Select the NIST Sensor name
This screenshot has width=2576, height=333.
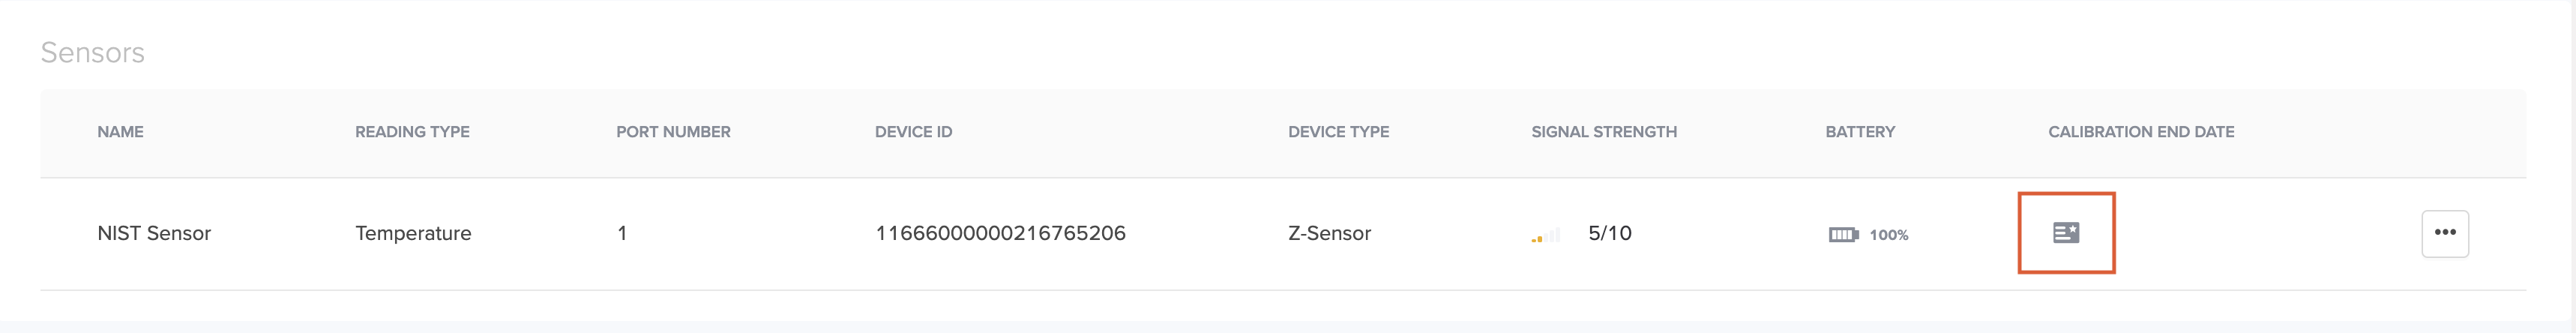coord(154,233)
